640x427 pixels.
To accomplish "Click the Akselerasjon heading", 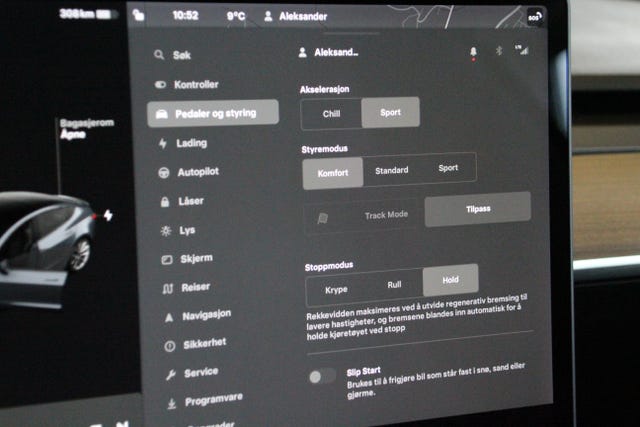I will (x=324, y=89).
